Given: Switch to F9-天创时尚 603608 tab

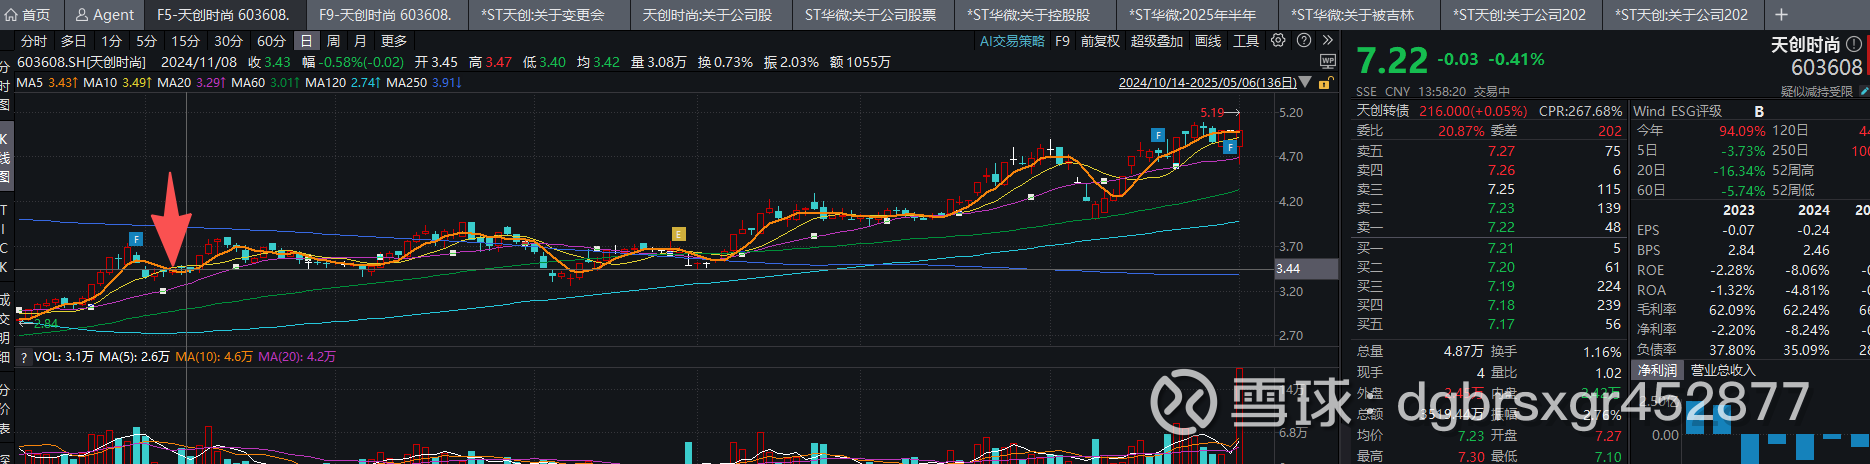Looking at the screenshot, I should pyautogui.click(x=385, y=14).
